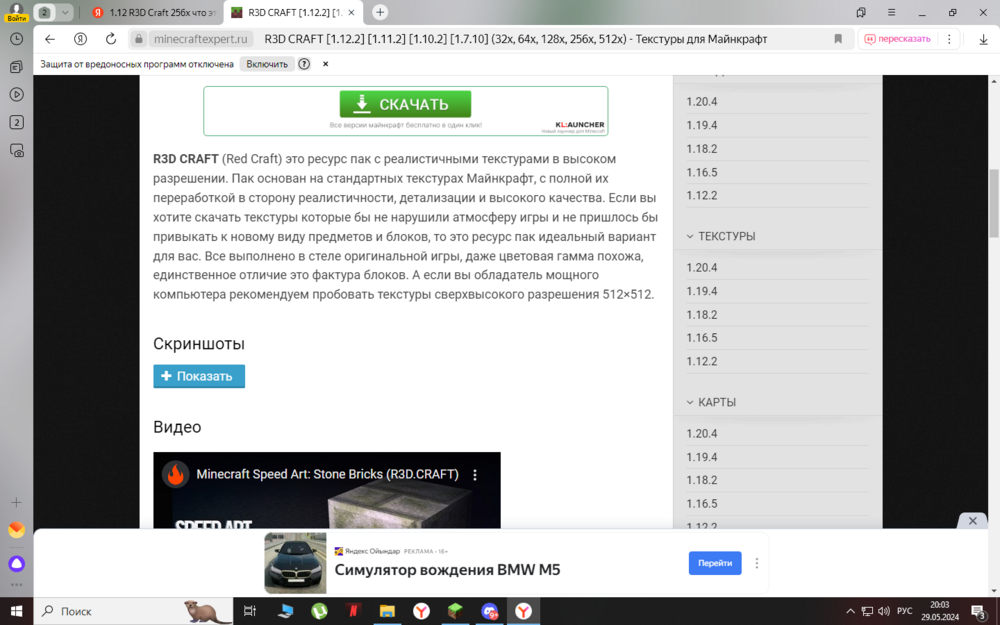
Task: Open uTorrent from the taskbar
Action: pos(320,612)
